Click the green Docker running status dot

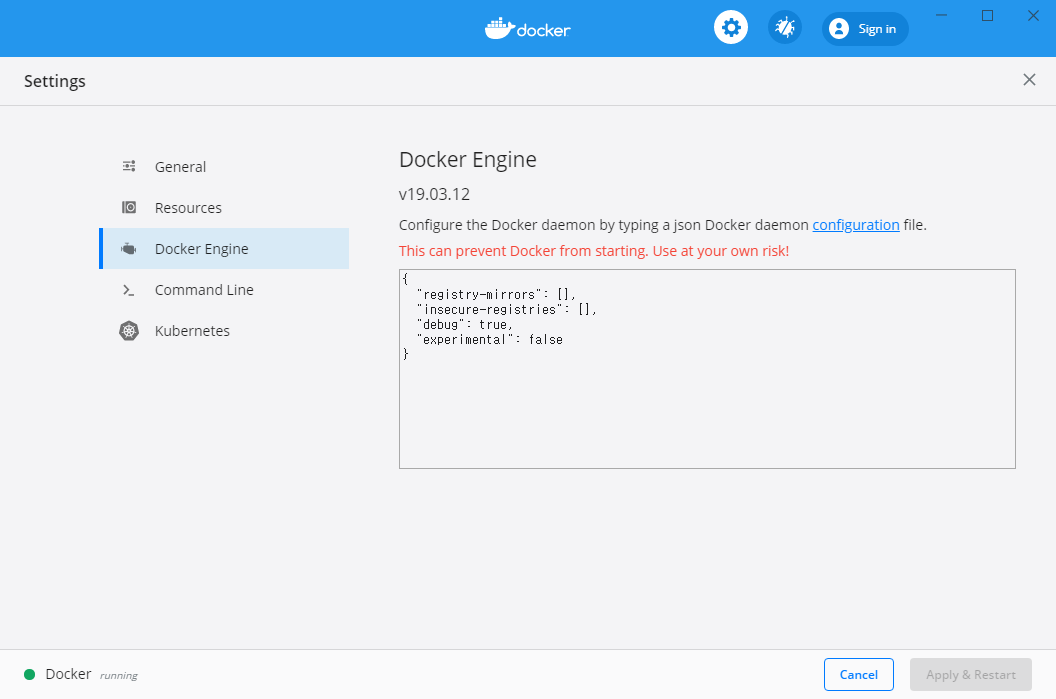click(x=30, y=674)
